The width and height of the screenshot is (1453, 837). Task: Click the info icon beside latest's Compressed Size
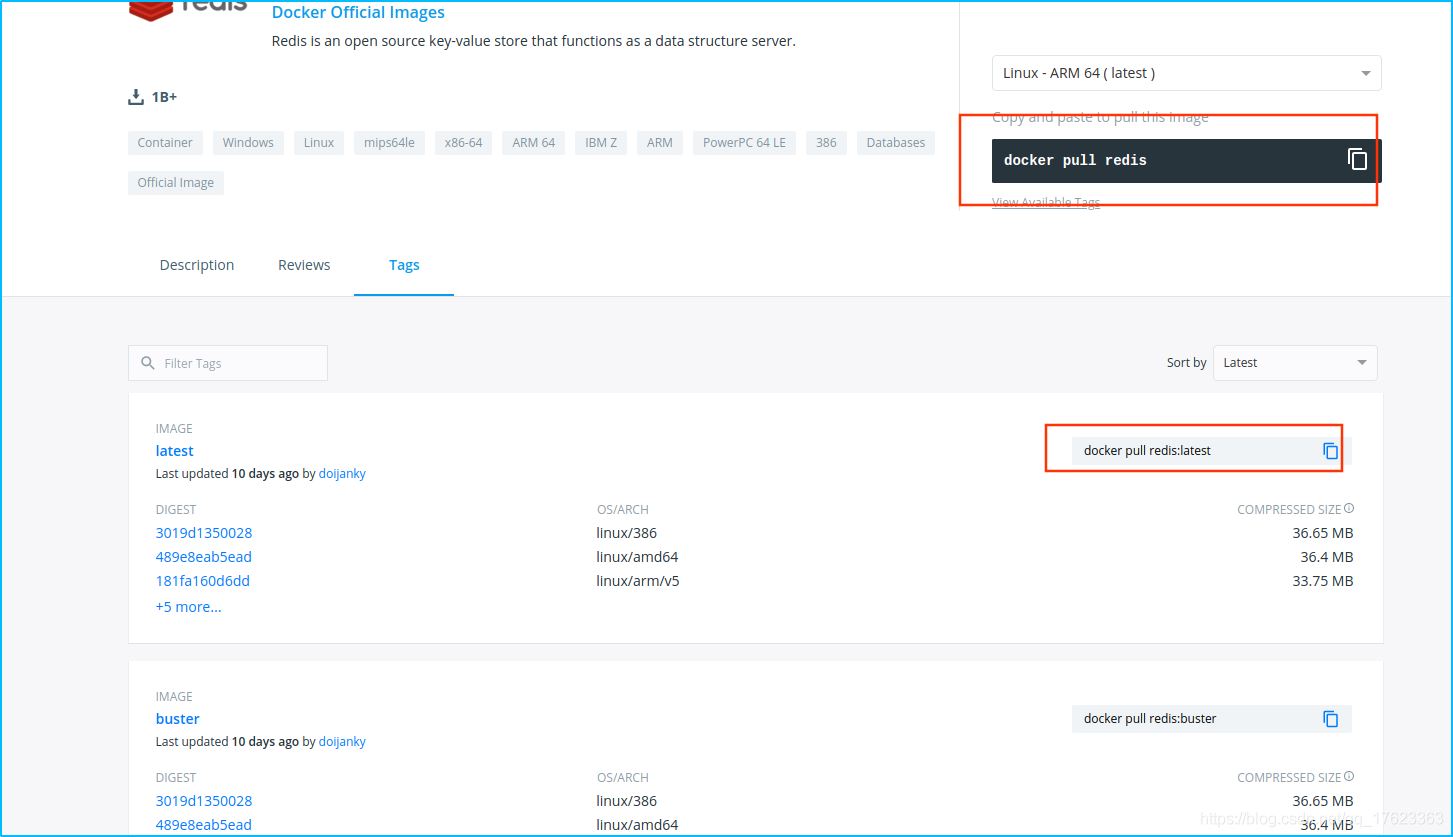point(1349,509)
